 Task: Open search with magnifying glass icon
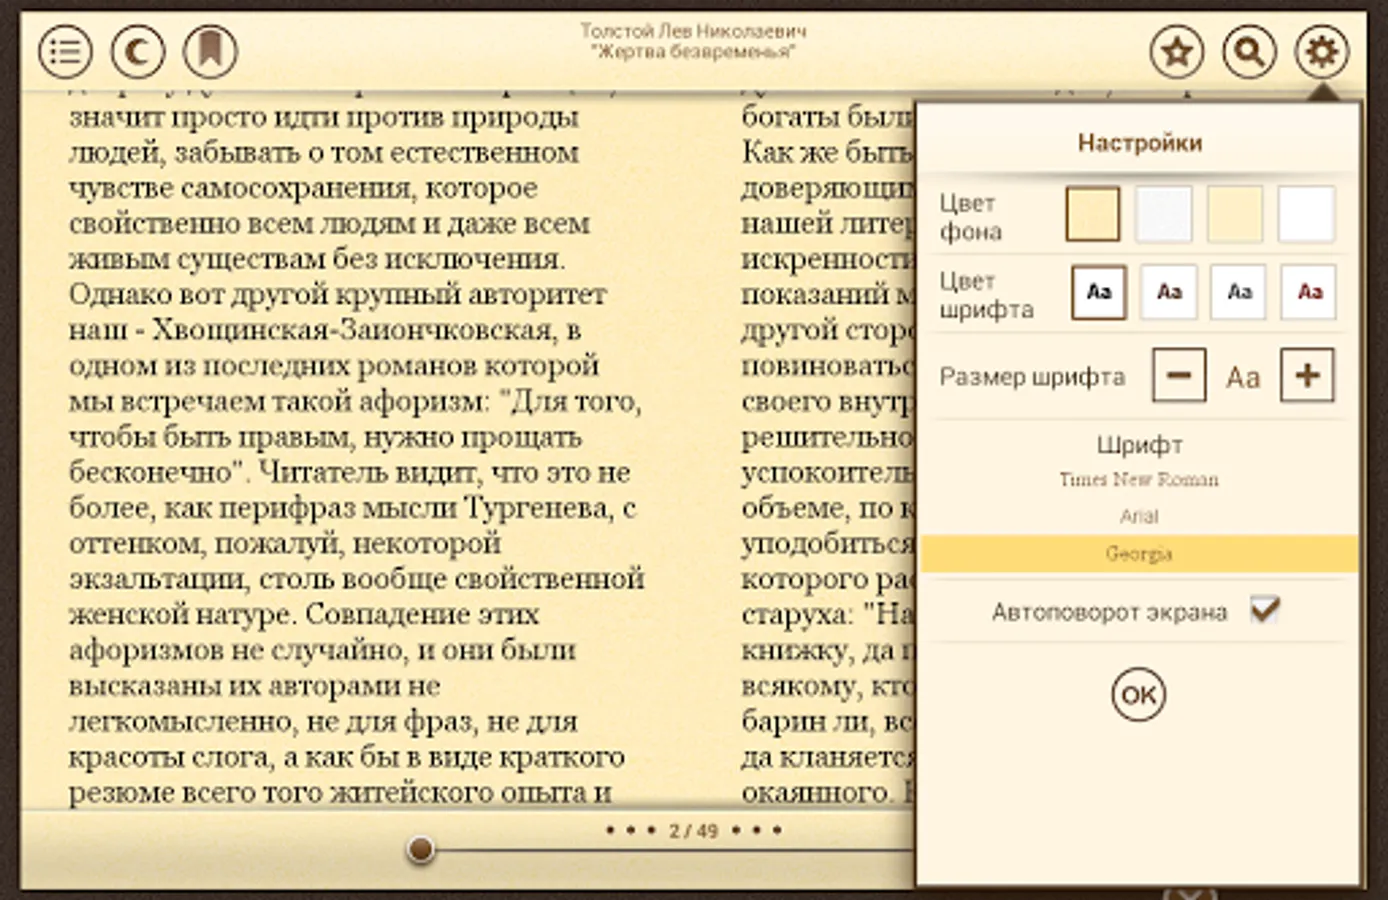1249,52
